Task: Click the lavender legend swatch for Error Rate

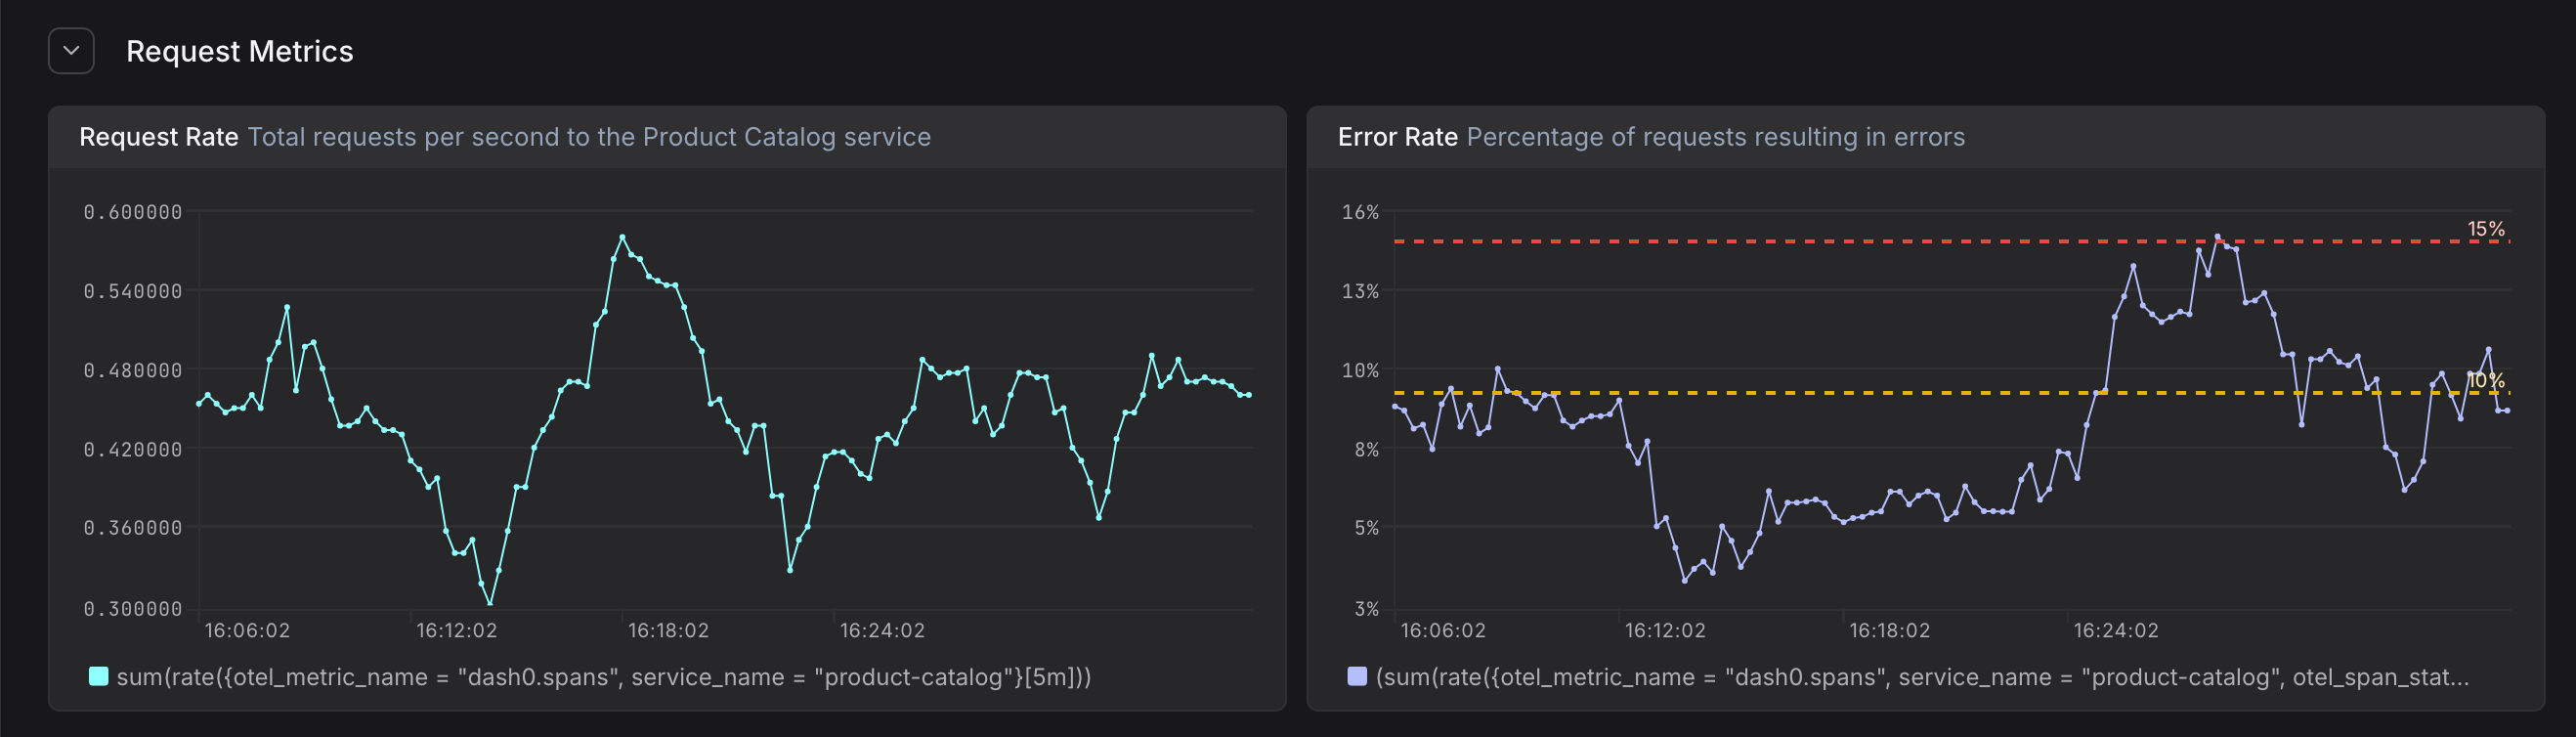Action: point(1357,676)
